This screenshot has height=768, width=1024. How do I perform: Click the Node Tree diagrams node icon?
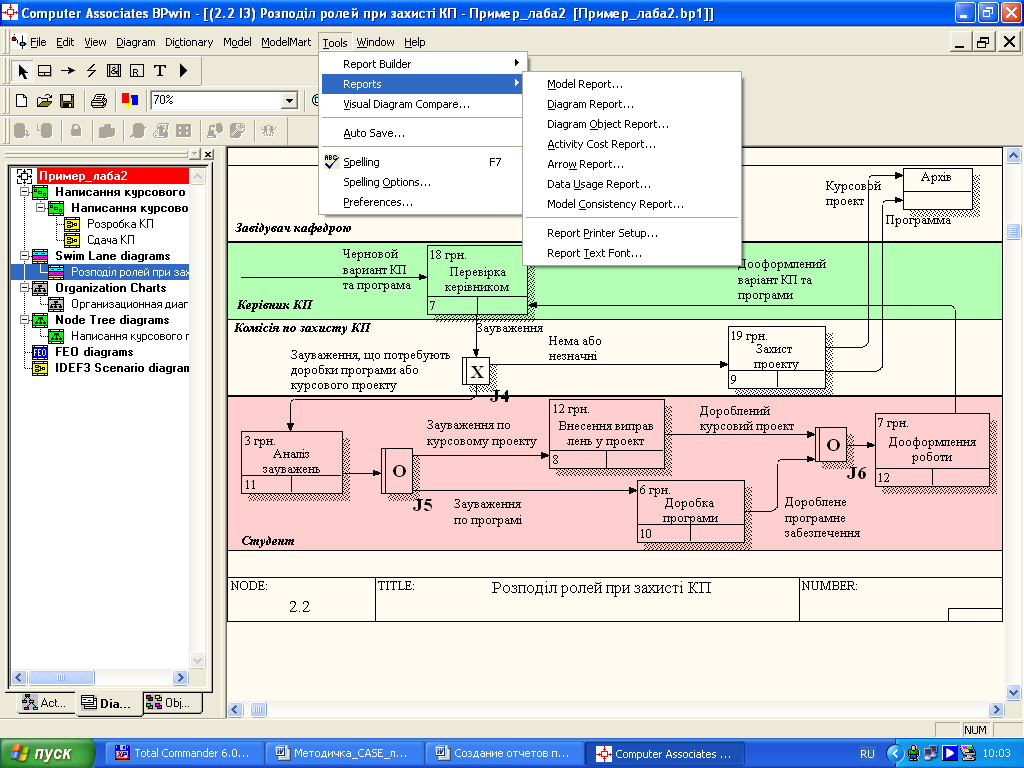click(40, 320)
